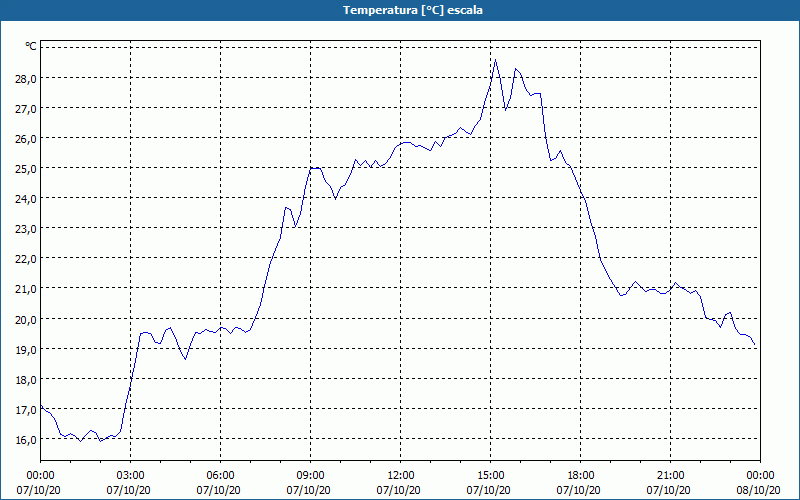
Task: Click the 03:00 time label
Action: pos(131,476)
